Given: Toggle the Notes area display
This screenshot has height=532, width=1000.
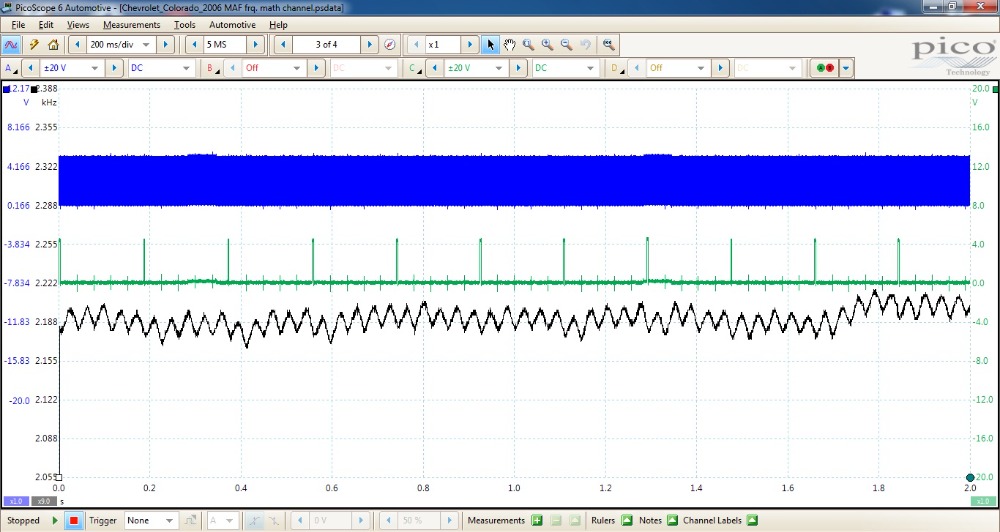Looking at the screenshot, I should click(x=672, y=521).
